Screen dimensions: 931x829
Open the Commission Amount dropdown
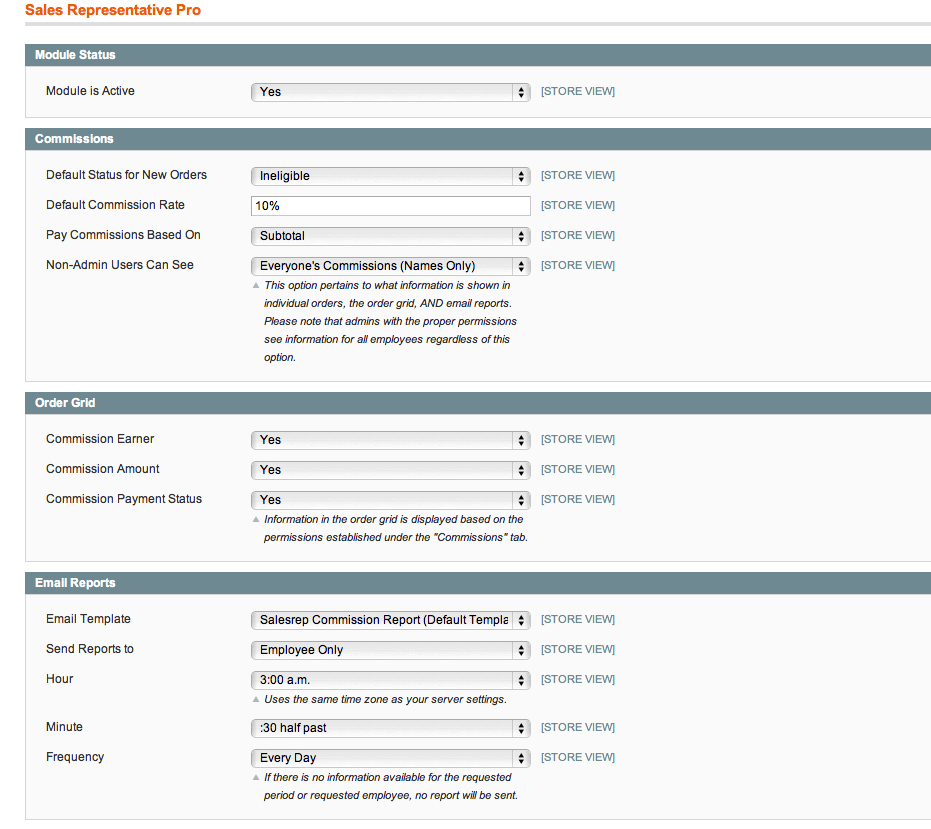point(390,470)
